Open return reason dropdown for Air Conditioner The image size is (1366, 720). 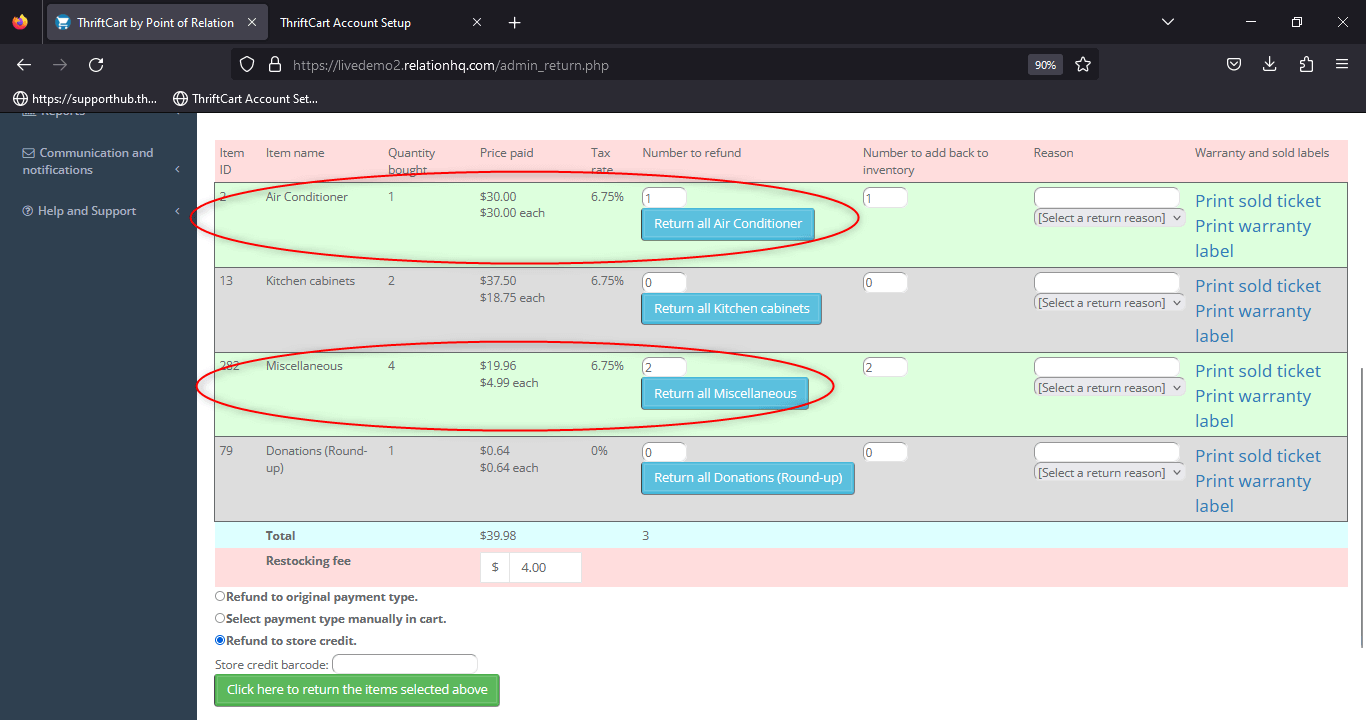point(1109,218)
